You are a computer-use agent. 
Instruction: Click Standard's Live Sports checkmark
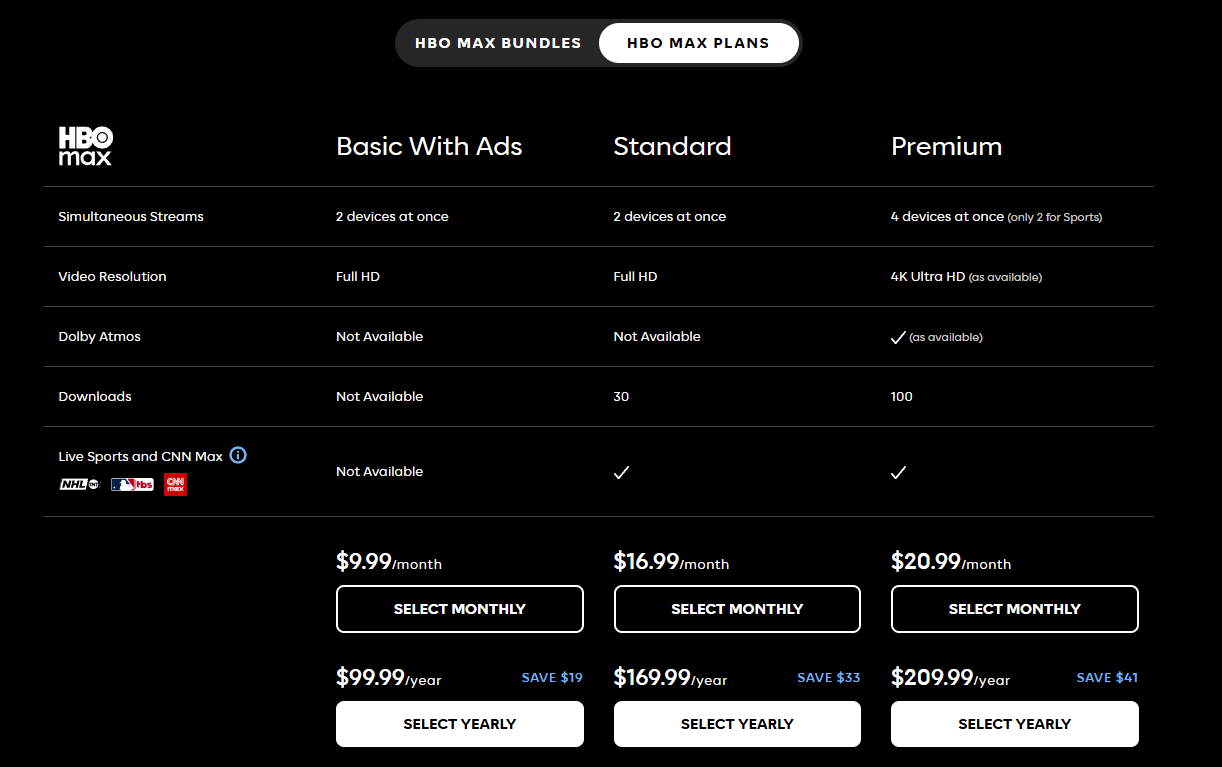(x=621, y=472)
